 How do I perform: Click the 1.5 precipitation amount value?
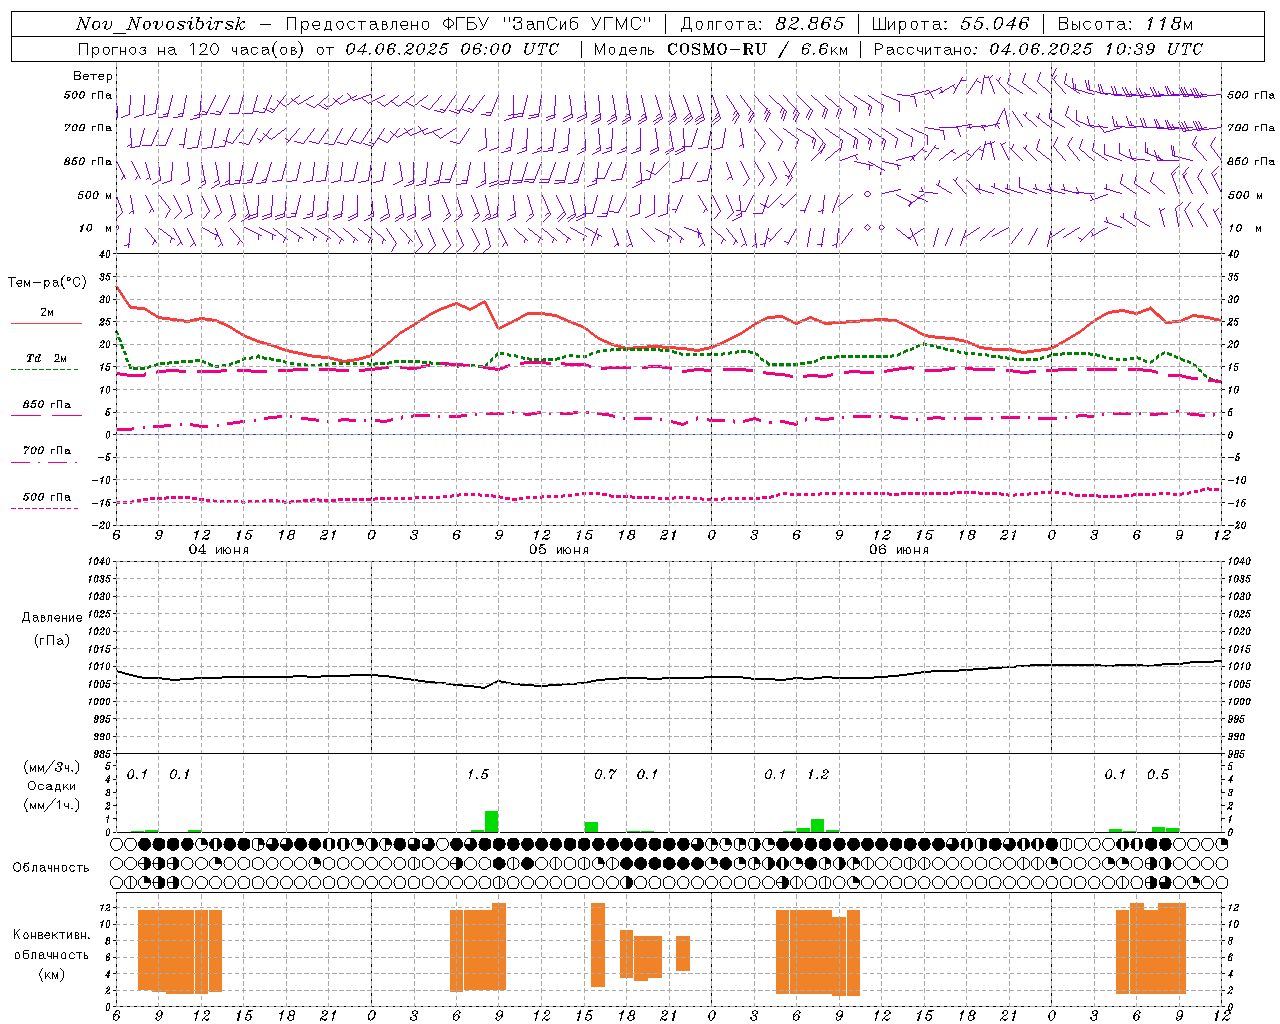pos(478,775)
